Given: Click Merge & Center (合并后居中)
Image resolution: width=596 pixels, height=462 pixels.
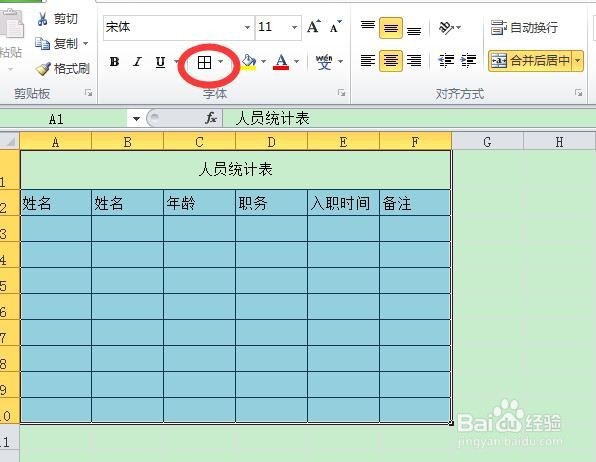Looking at the screenshot, I should (x=531, y=61).
